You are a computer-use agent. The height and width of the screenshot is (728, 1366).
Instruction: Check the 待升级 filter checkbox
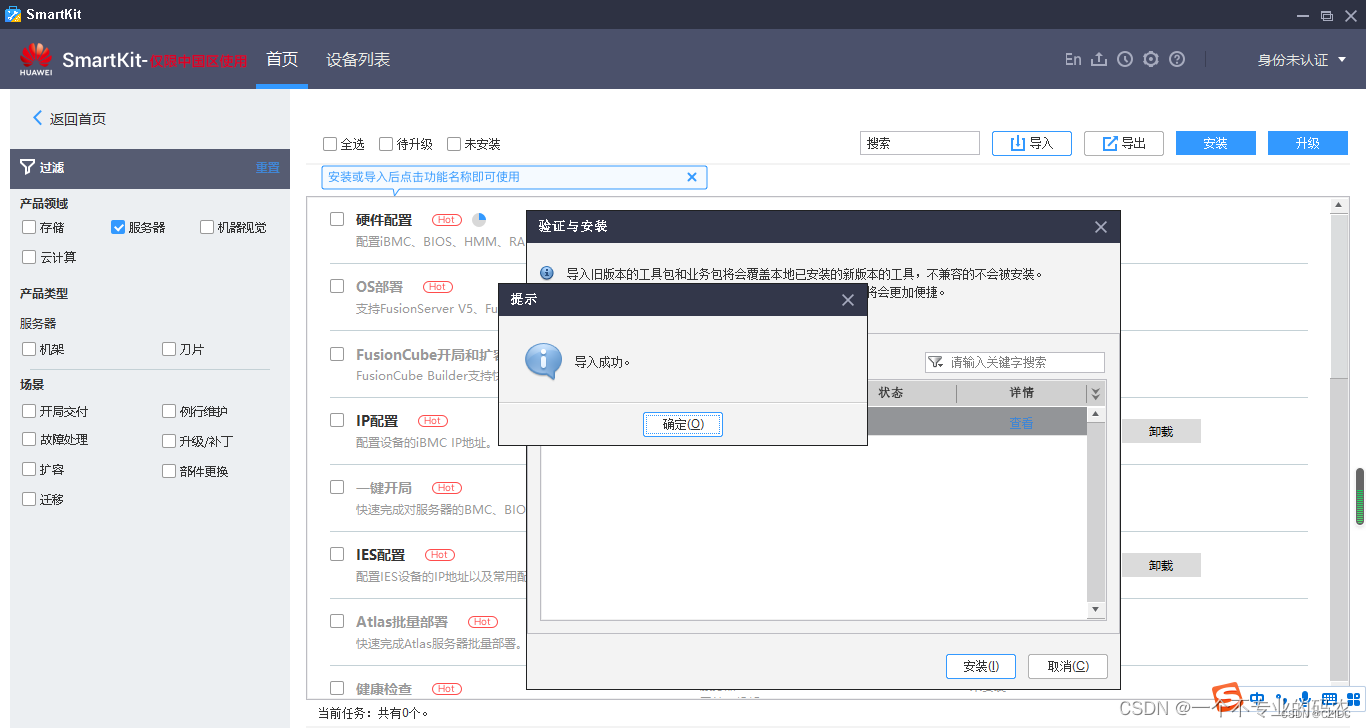tap(386, 144)
